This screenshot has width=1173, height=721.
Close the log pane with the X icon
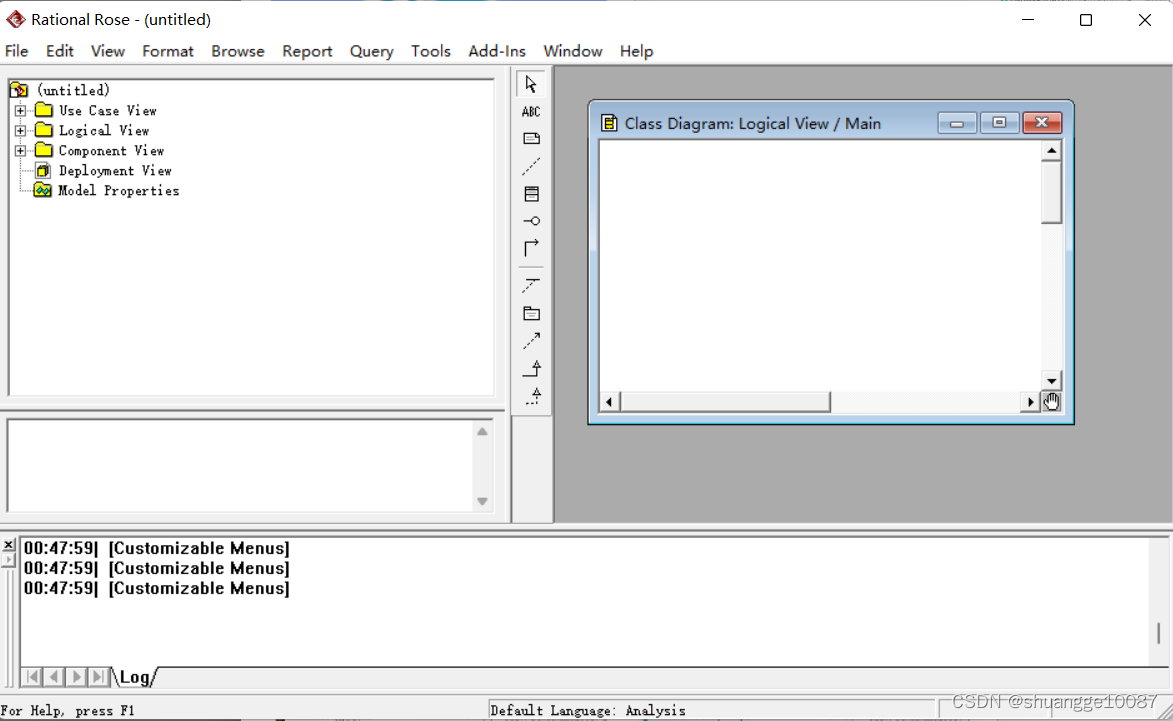[8, 545]
